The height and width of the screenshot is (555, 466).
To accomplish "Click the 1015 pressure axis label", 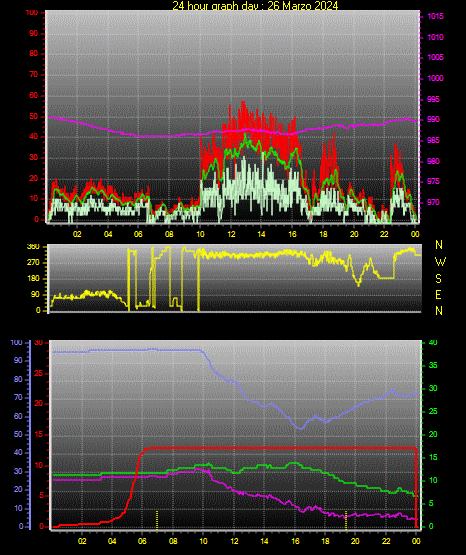I will [x=435, y=16].
